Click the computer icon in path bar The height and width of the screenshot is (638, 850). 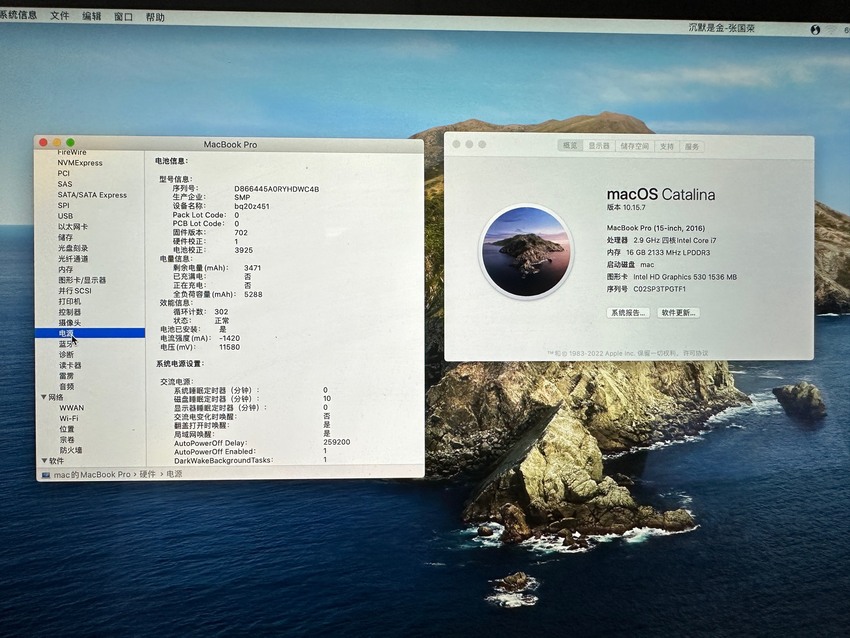(x=46, y=475)
